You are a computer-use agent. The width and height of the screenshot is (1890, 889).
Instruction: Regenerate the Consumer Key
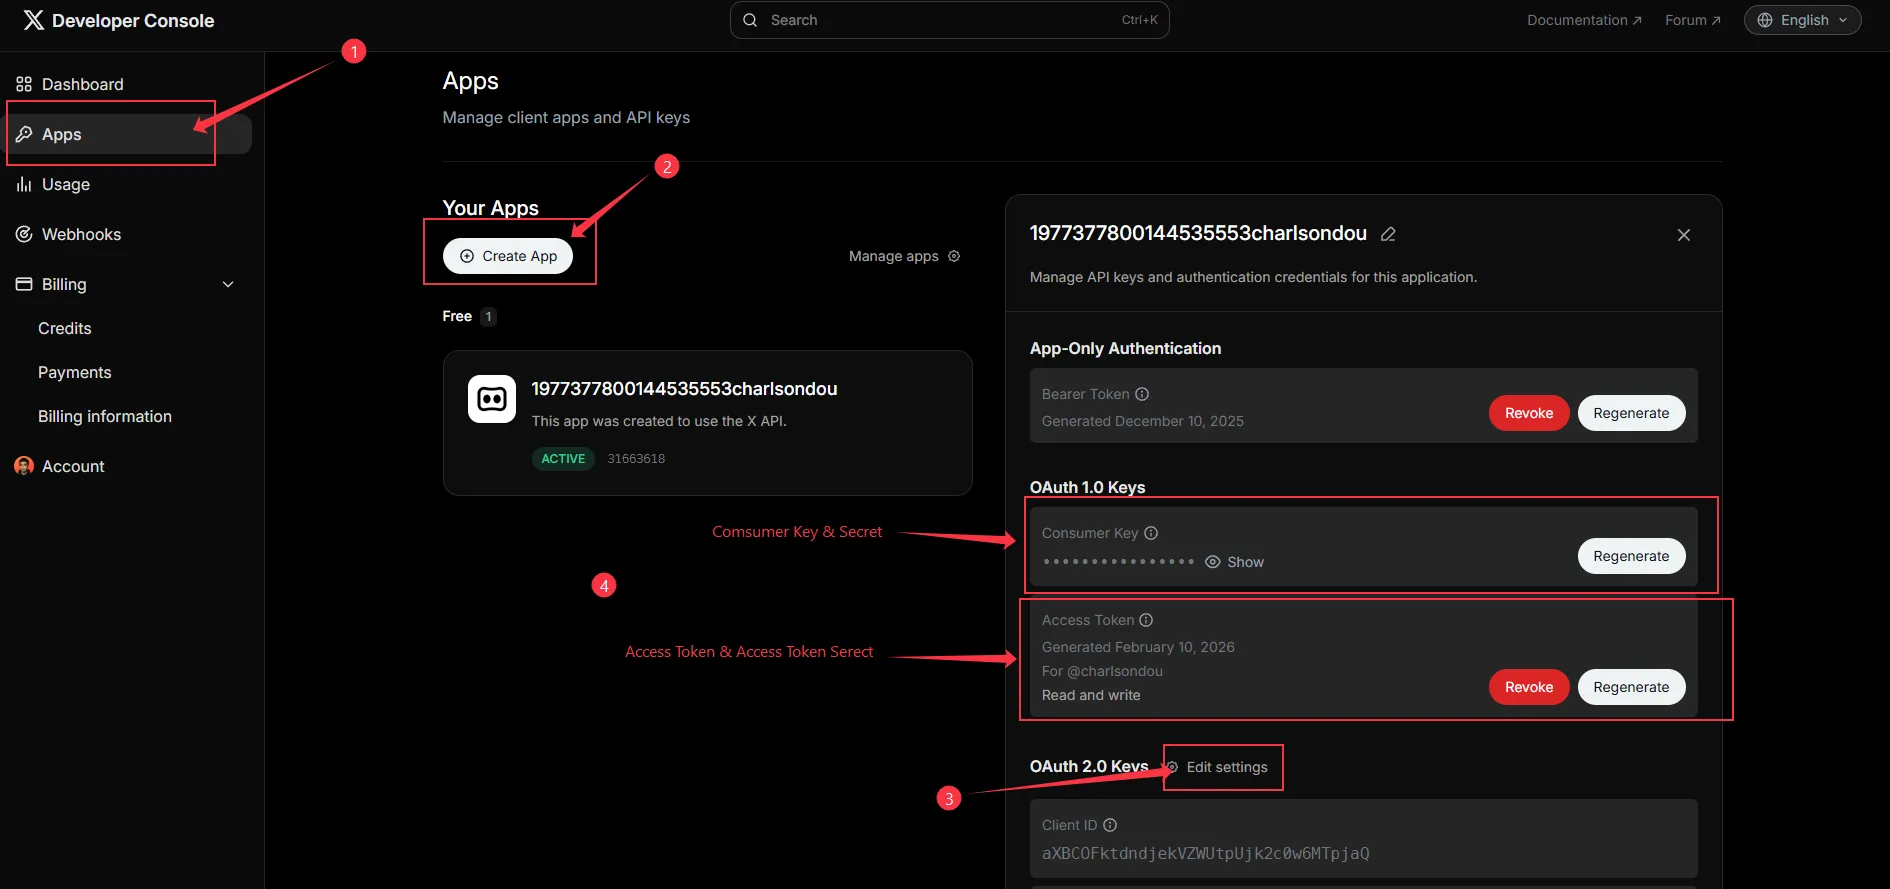click(x=1631, y=556)
